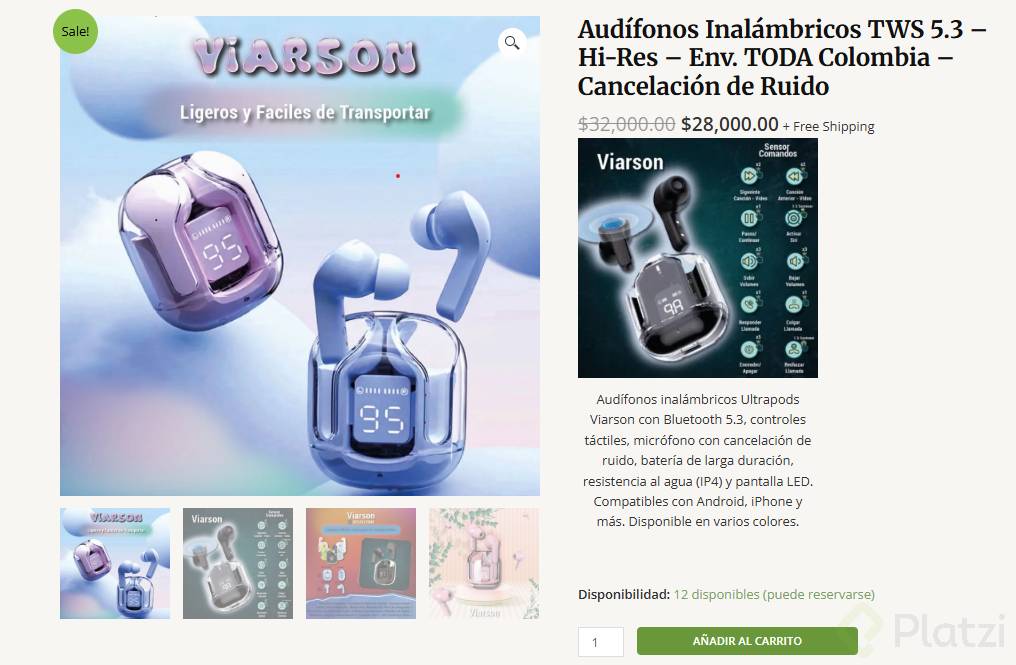Click the Viarson brand logo in main image
1016x665 pixels.
click(305, 57)
